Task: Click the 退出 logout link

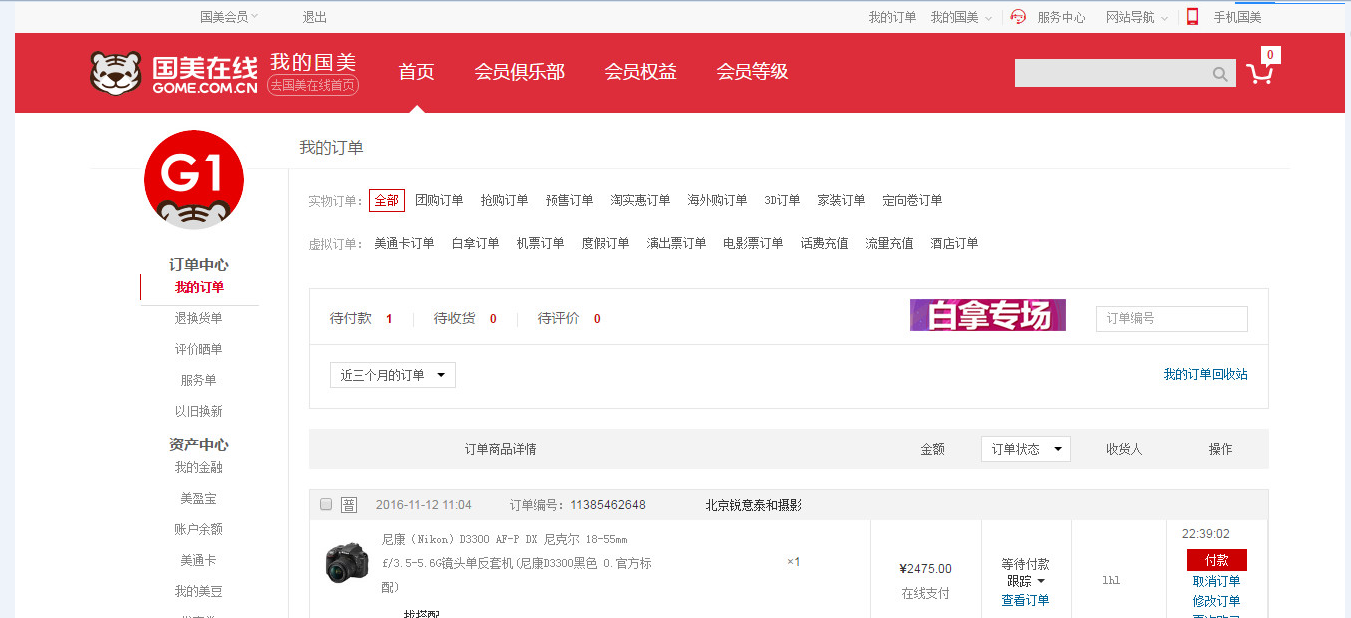Action: coord(315,17)
